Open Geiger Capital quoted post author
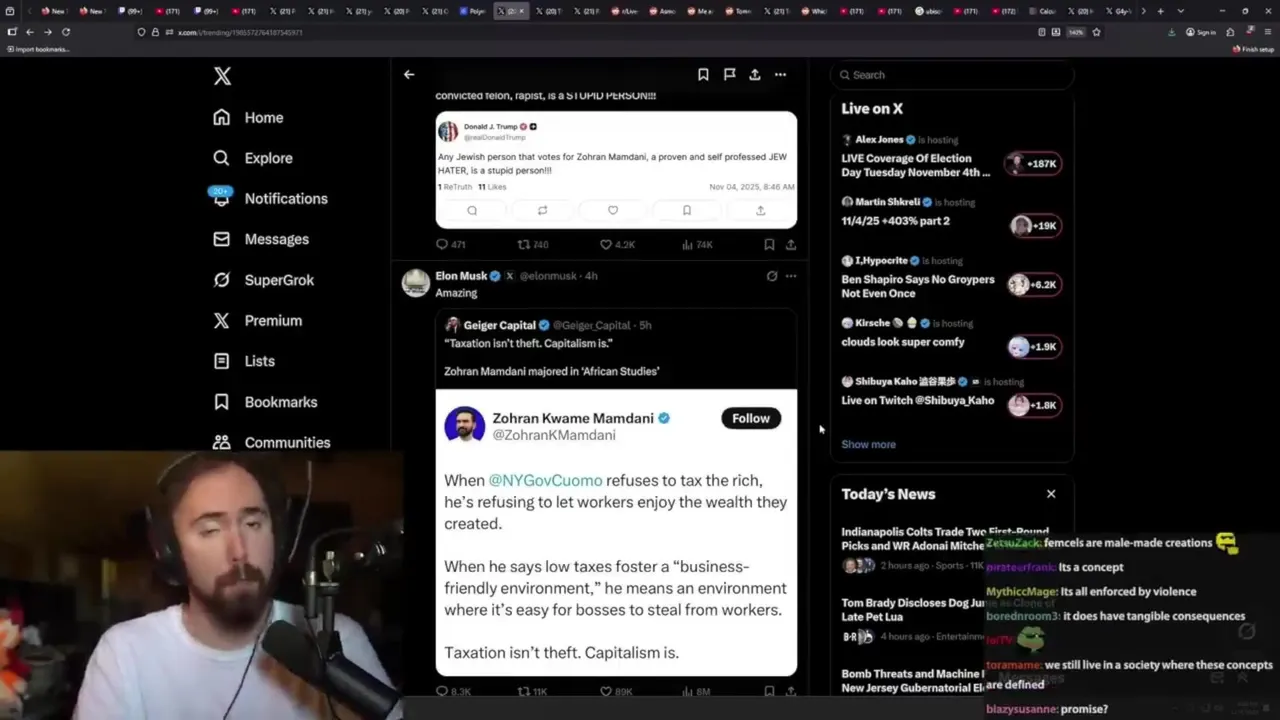Viewport: 1280px width, 720px height. click(x=500, y=325)
